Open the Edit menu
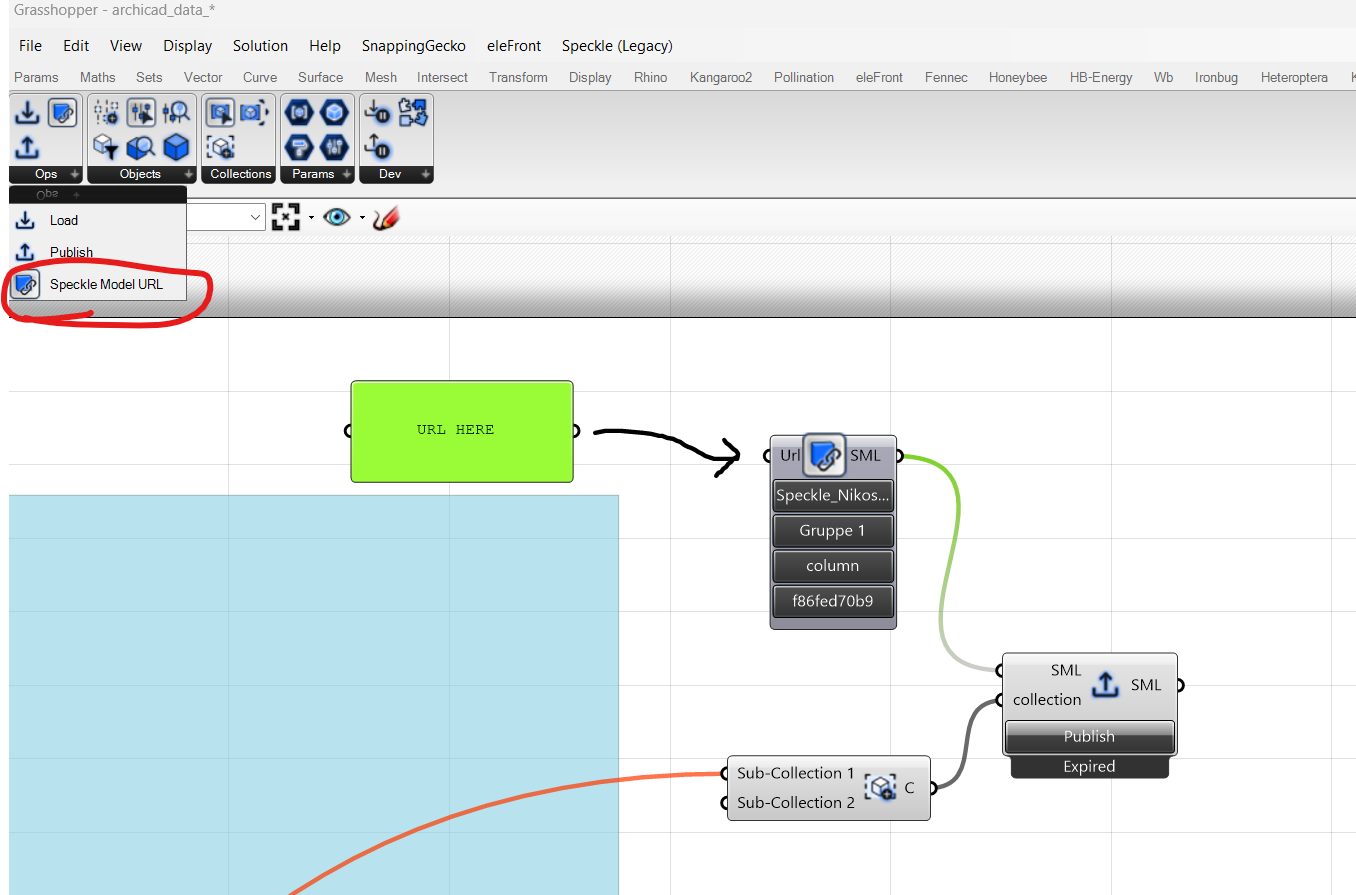Screen dimensions: 1356x895 tap(76, 46)
